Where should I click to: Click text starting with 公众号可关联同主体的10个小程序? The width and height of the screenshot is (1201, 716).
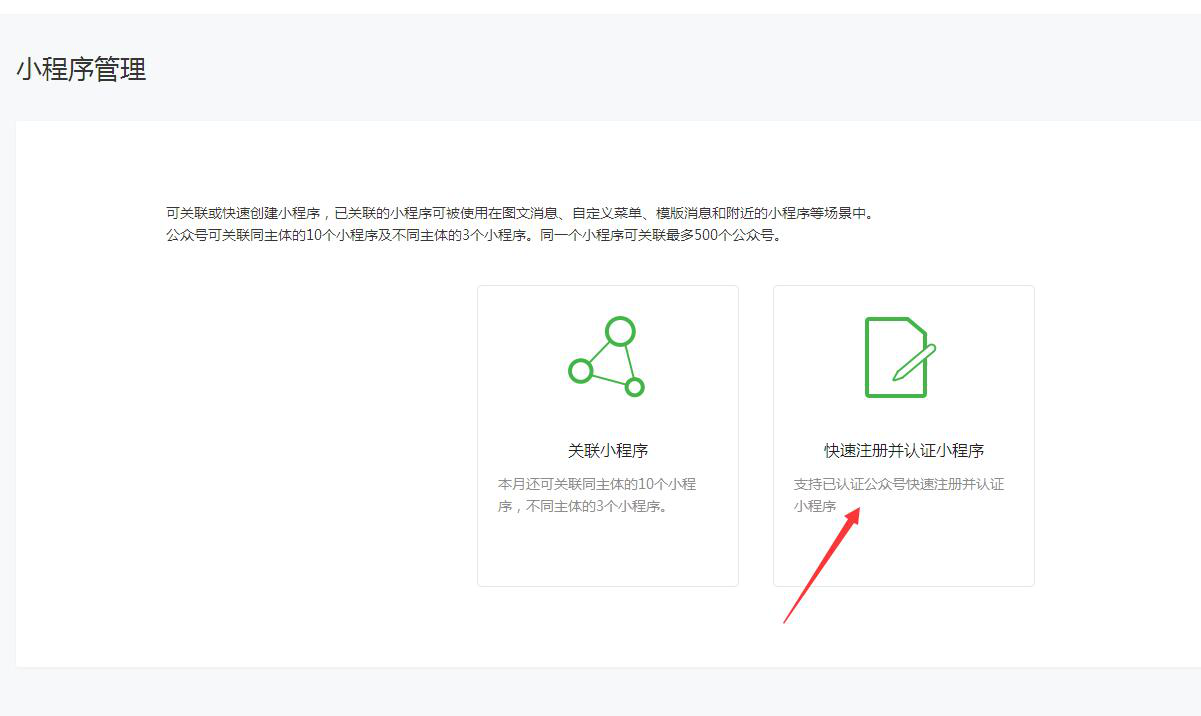(x=474, y=236)
